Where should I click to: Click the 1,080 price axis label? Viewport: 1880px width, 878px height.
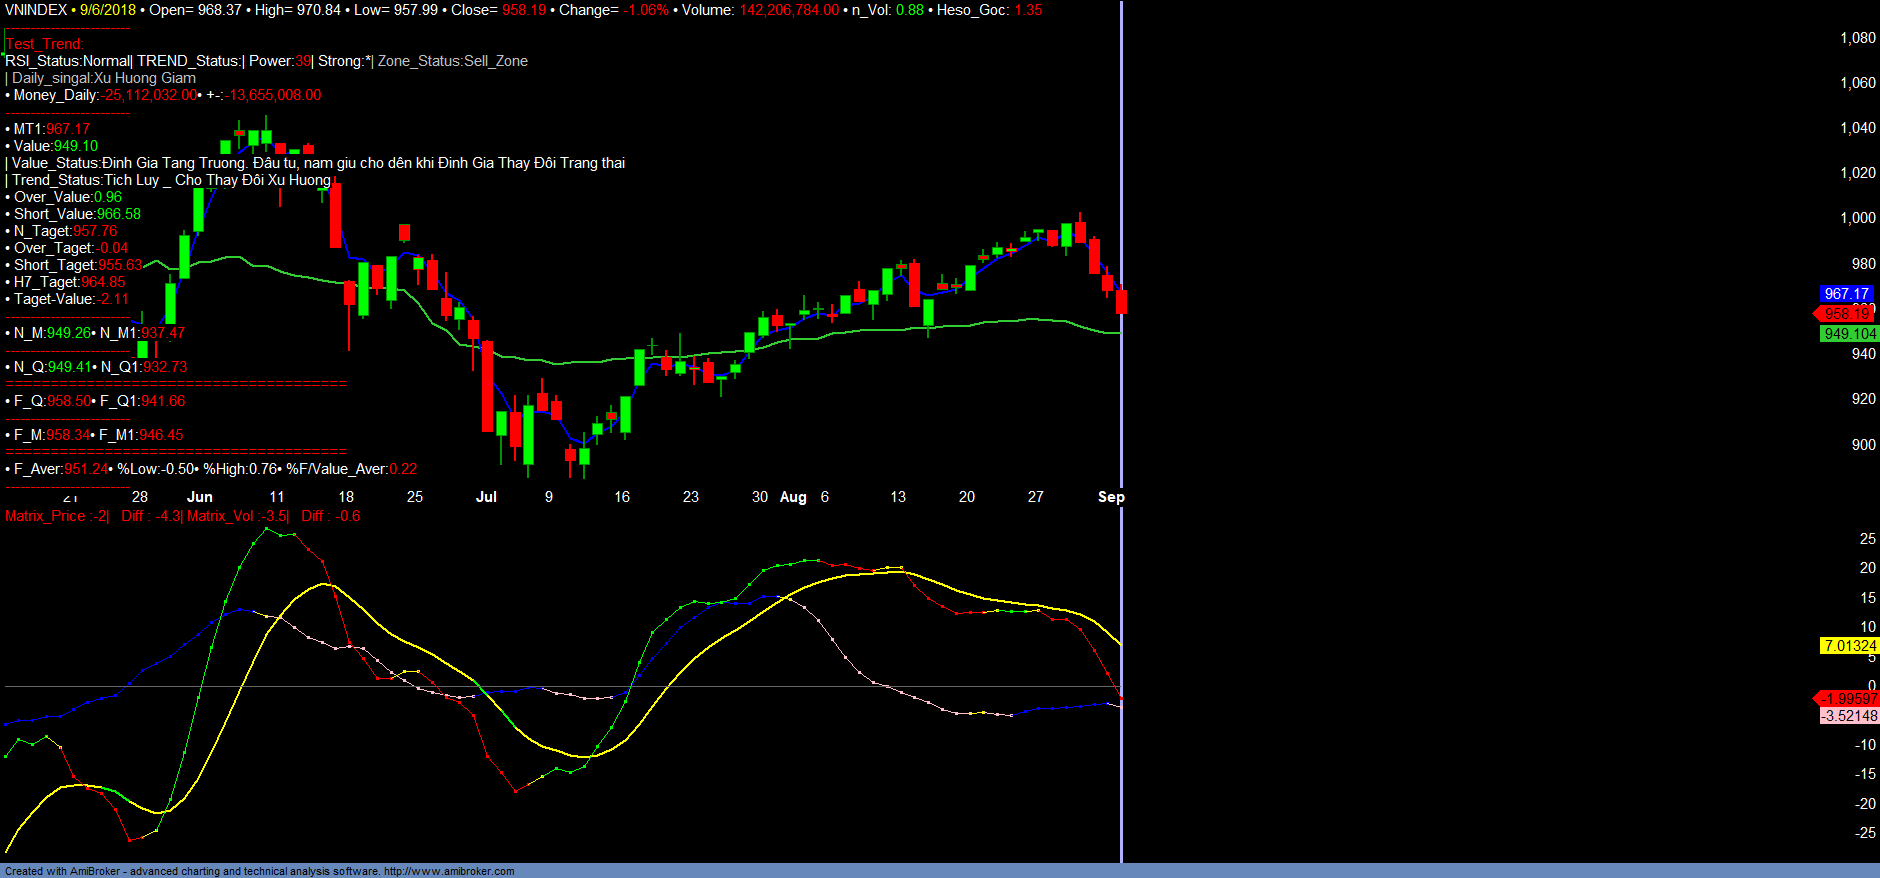click(1857, 38)
